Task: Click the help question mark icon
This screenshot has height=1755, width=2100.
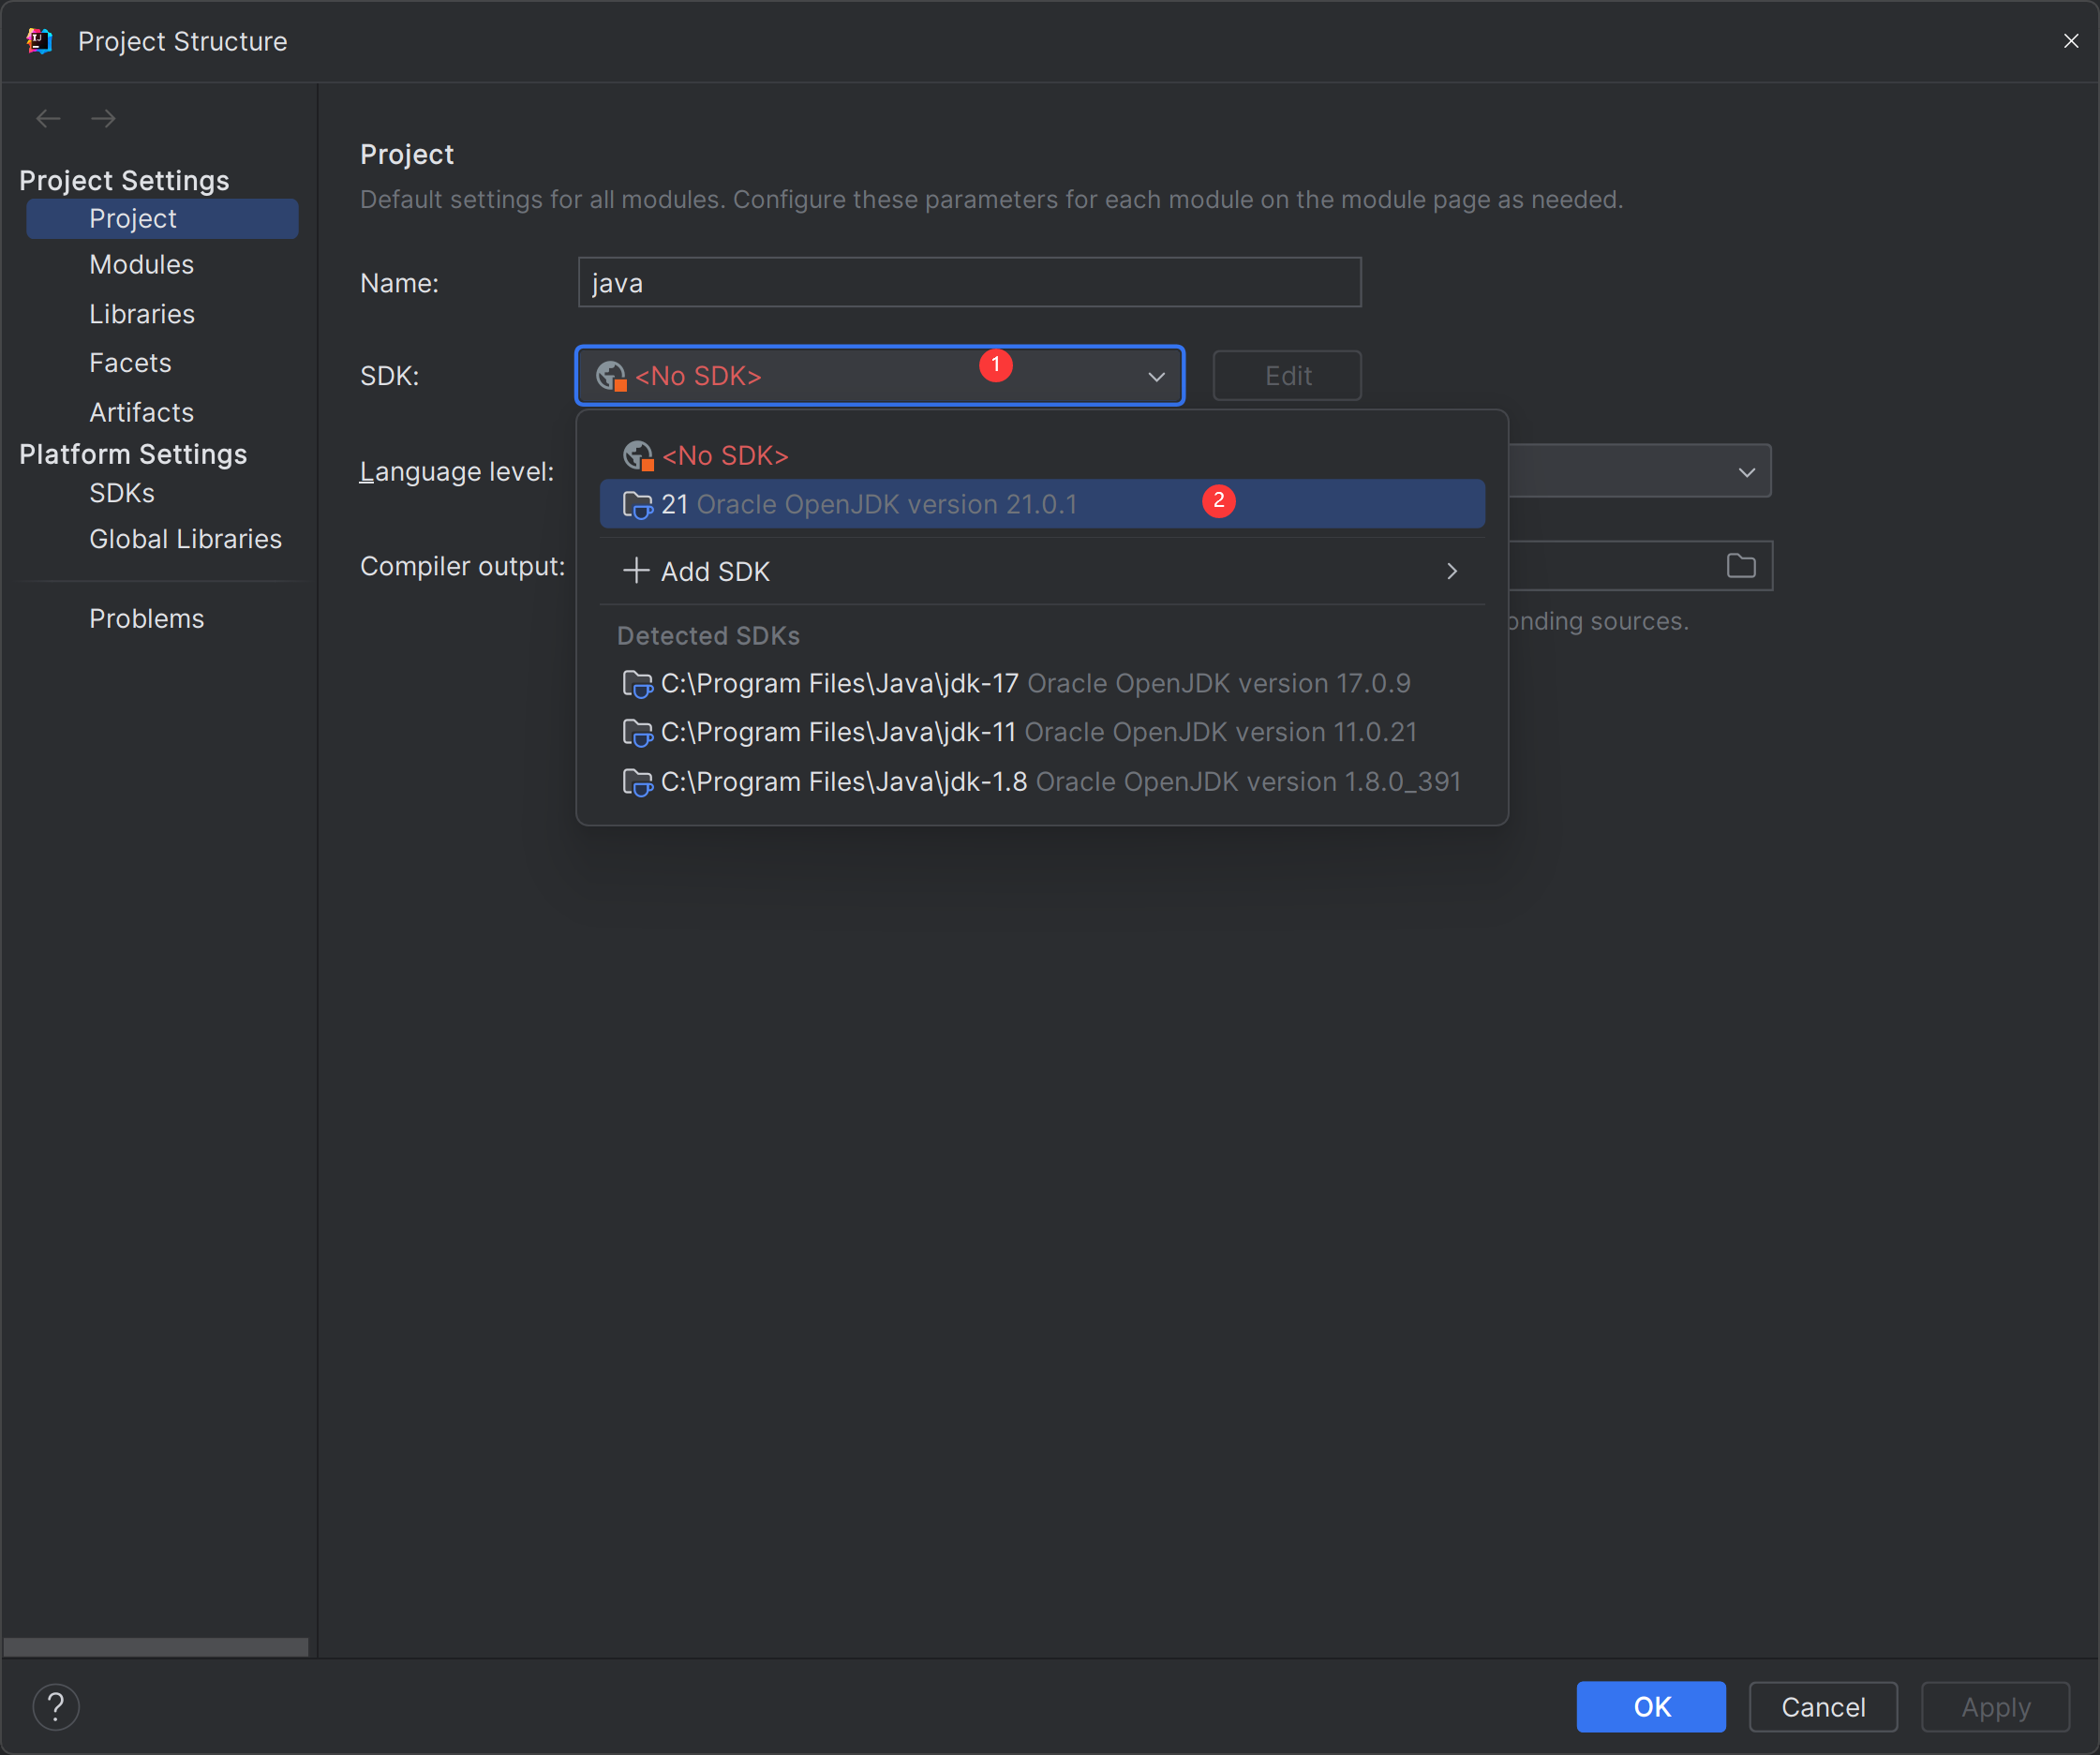Action: click(x=56, y=1706)
